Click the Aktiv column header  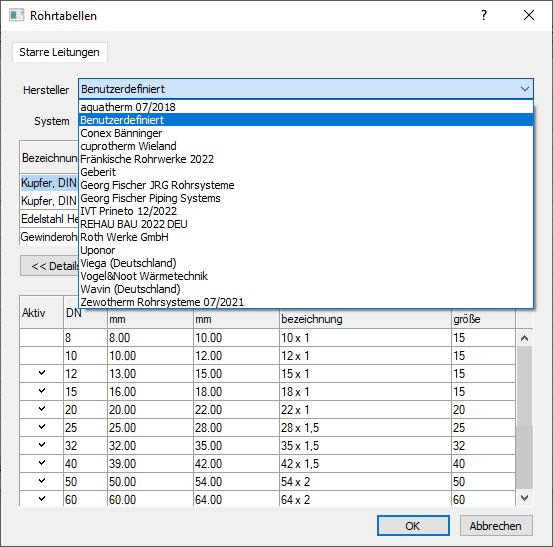point(42,312)
